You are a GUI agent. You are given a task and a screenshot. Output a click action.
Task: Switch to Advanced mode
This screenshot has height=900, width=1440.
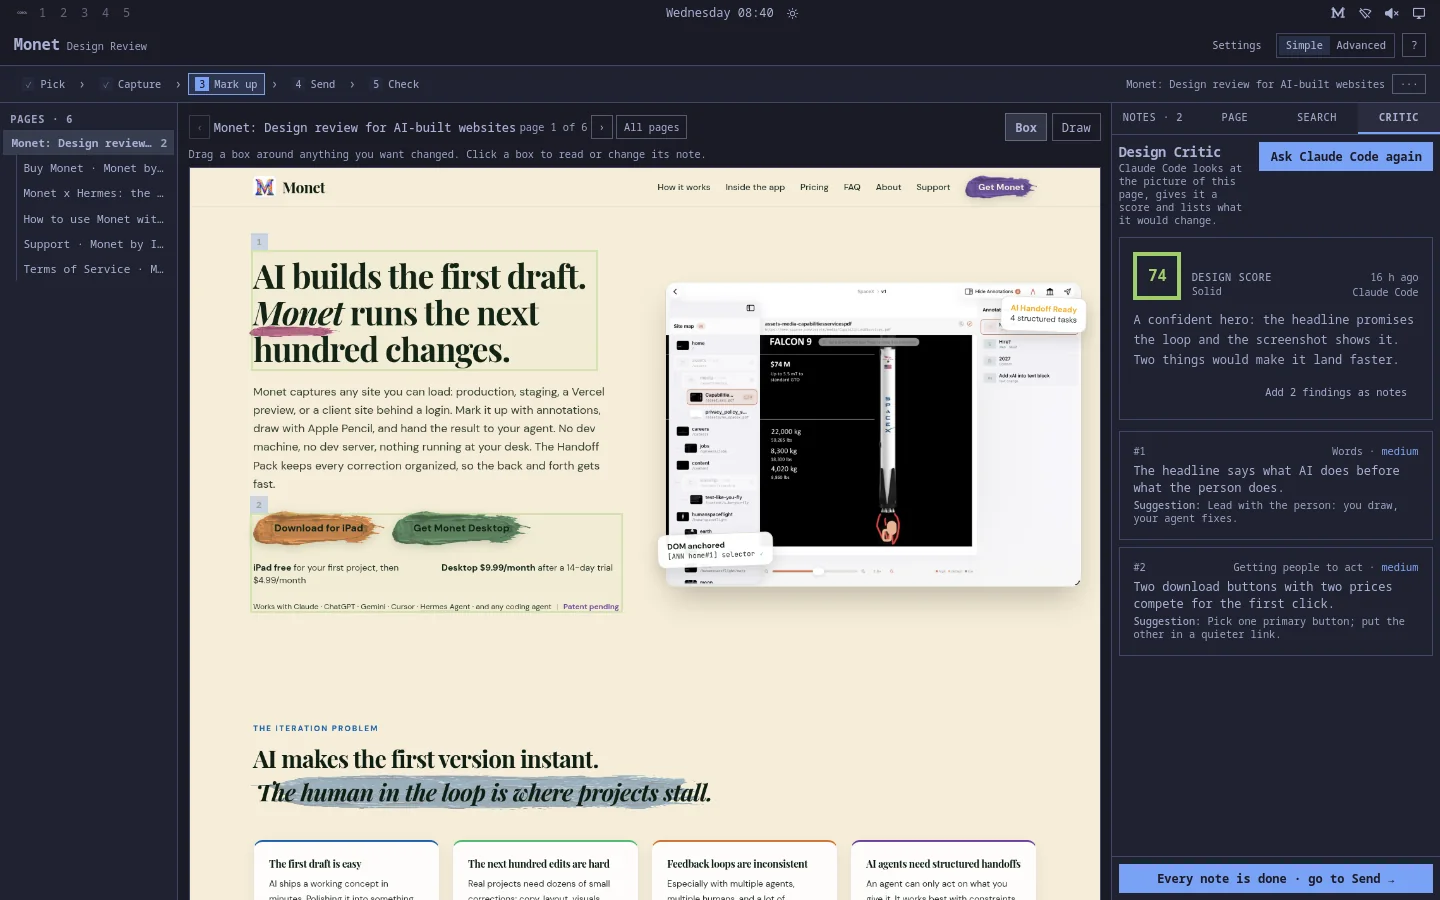tap(1361, 45)
